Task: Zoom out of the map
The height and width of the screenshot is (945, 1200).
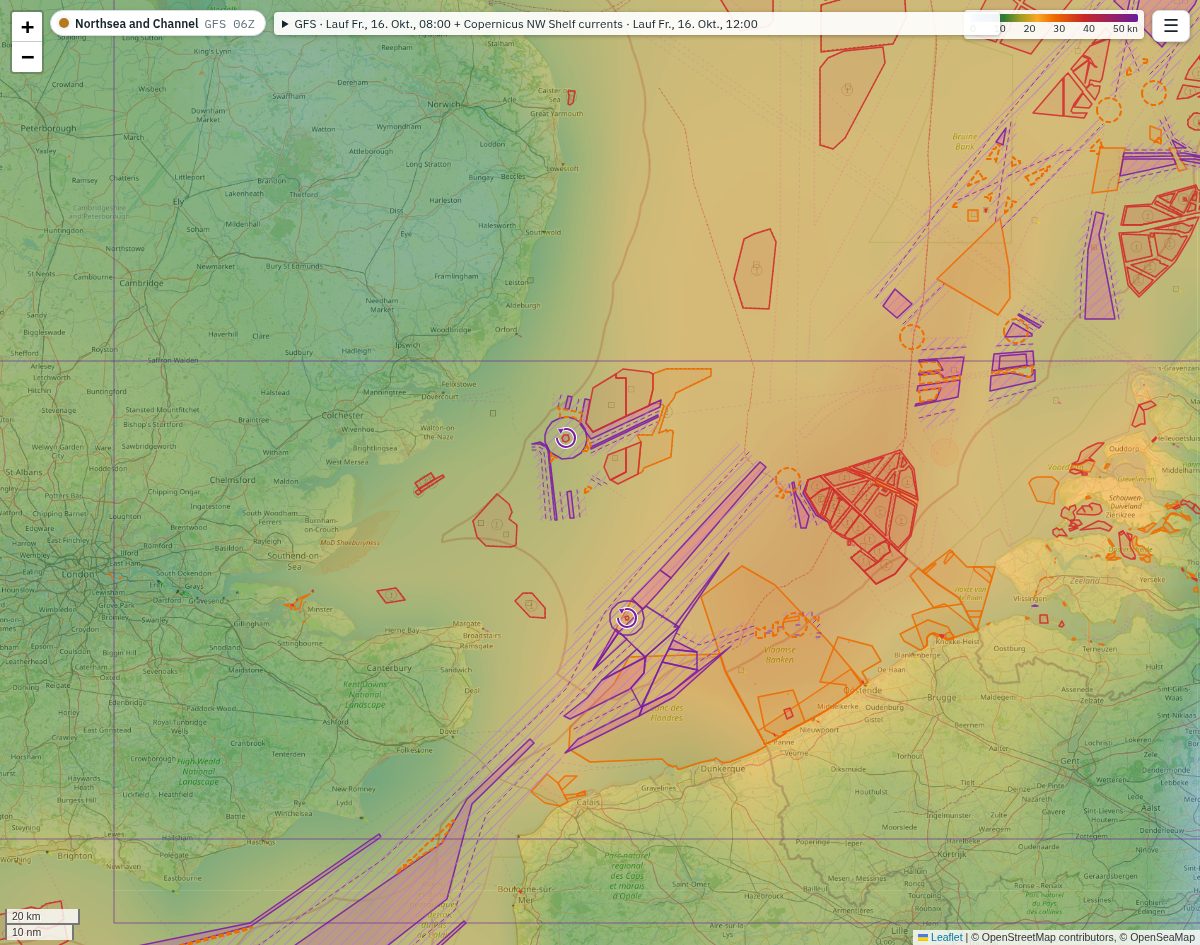Action: point(27,57)
